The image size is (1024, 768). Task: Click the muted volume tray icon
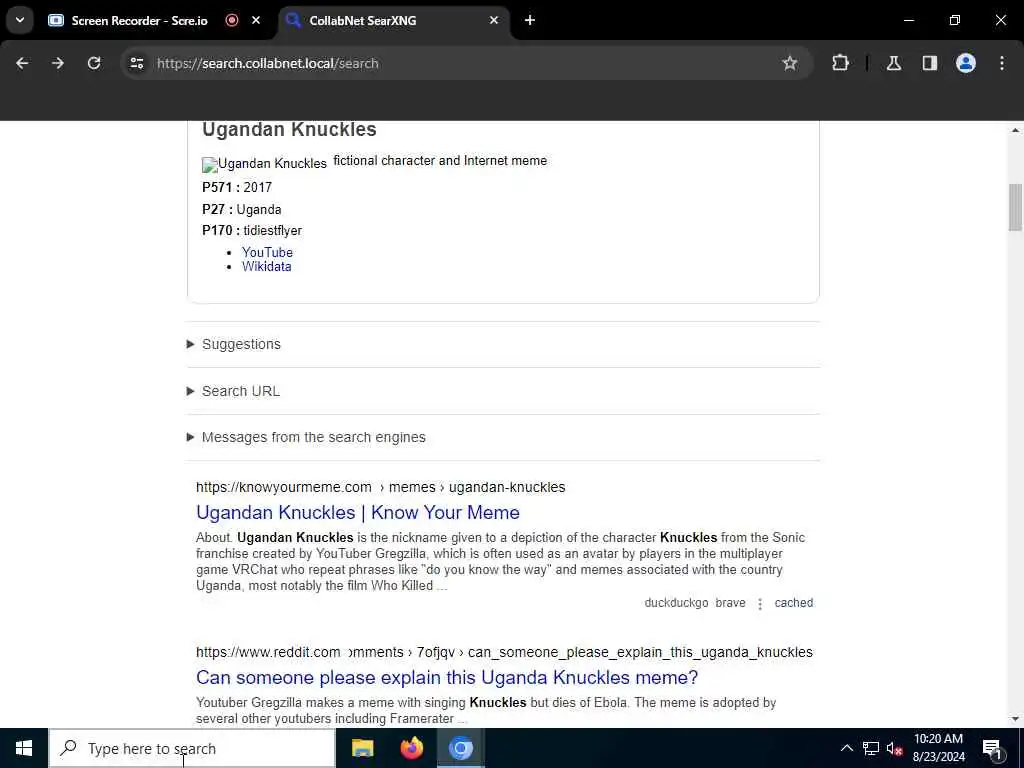click(894, 748)
